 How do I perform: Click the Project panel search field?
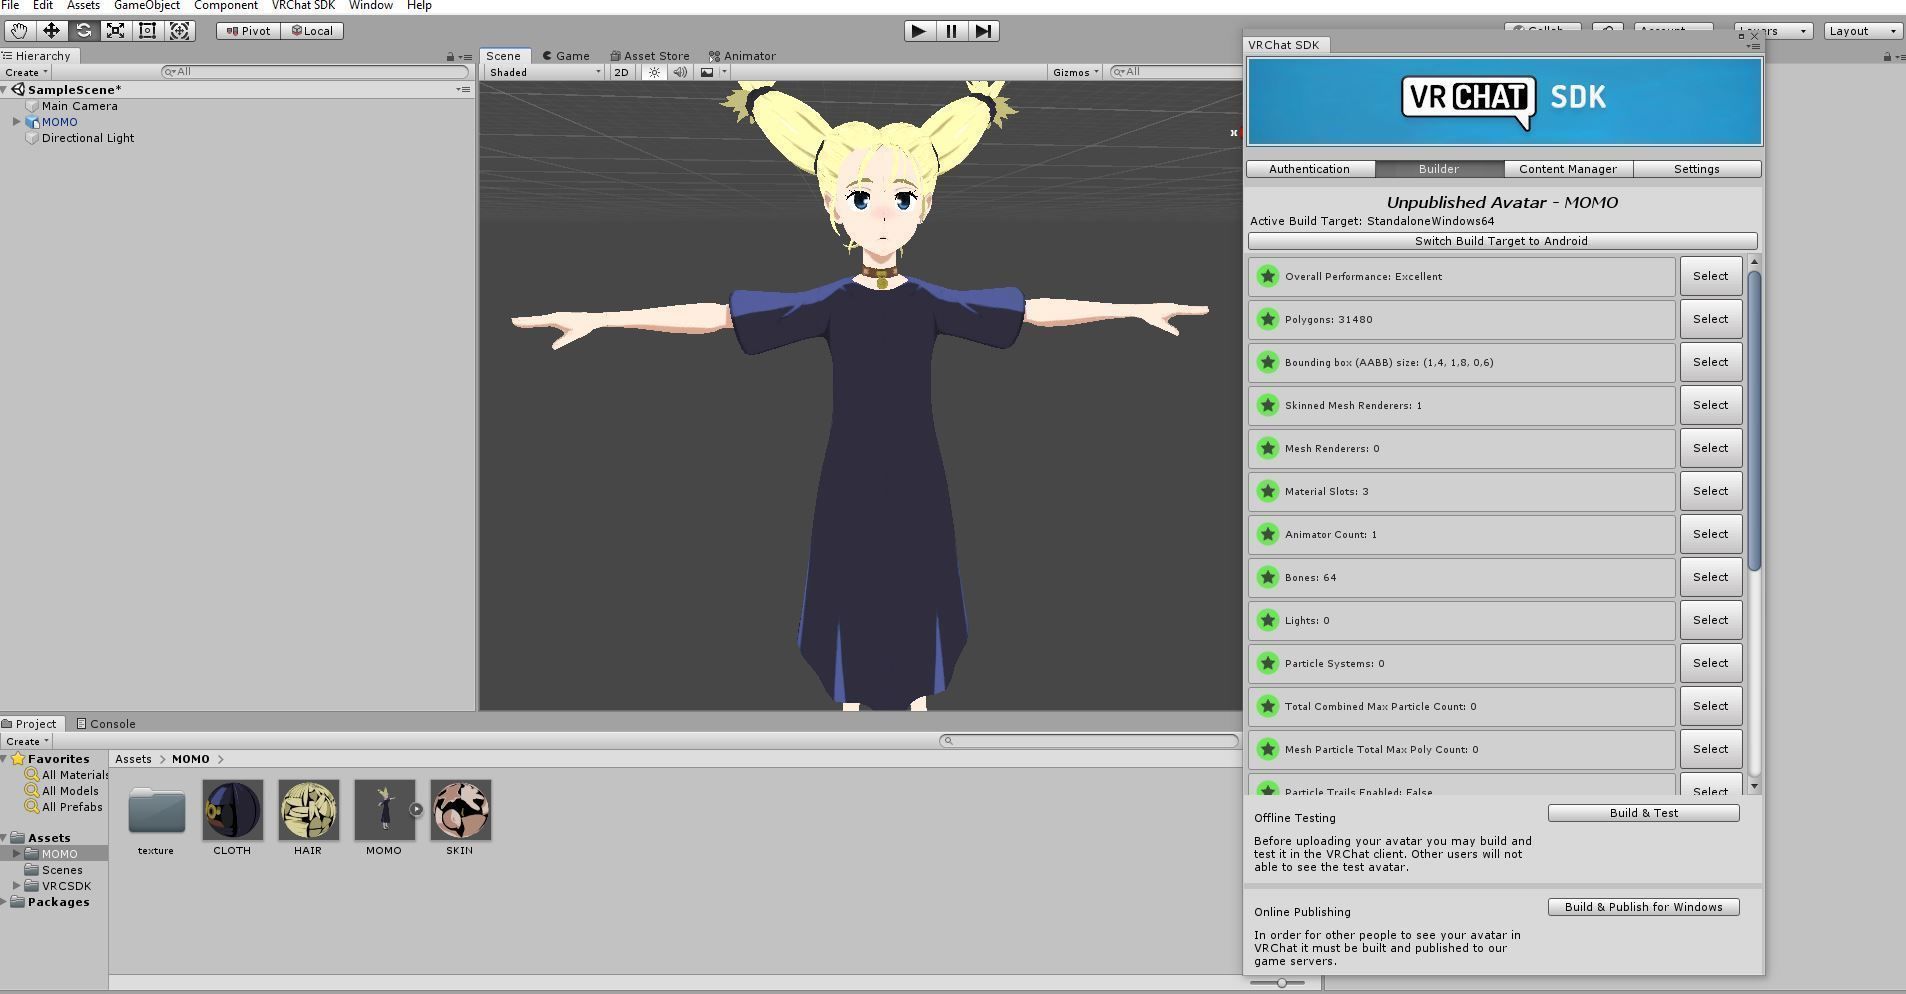point(1089,741)
